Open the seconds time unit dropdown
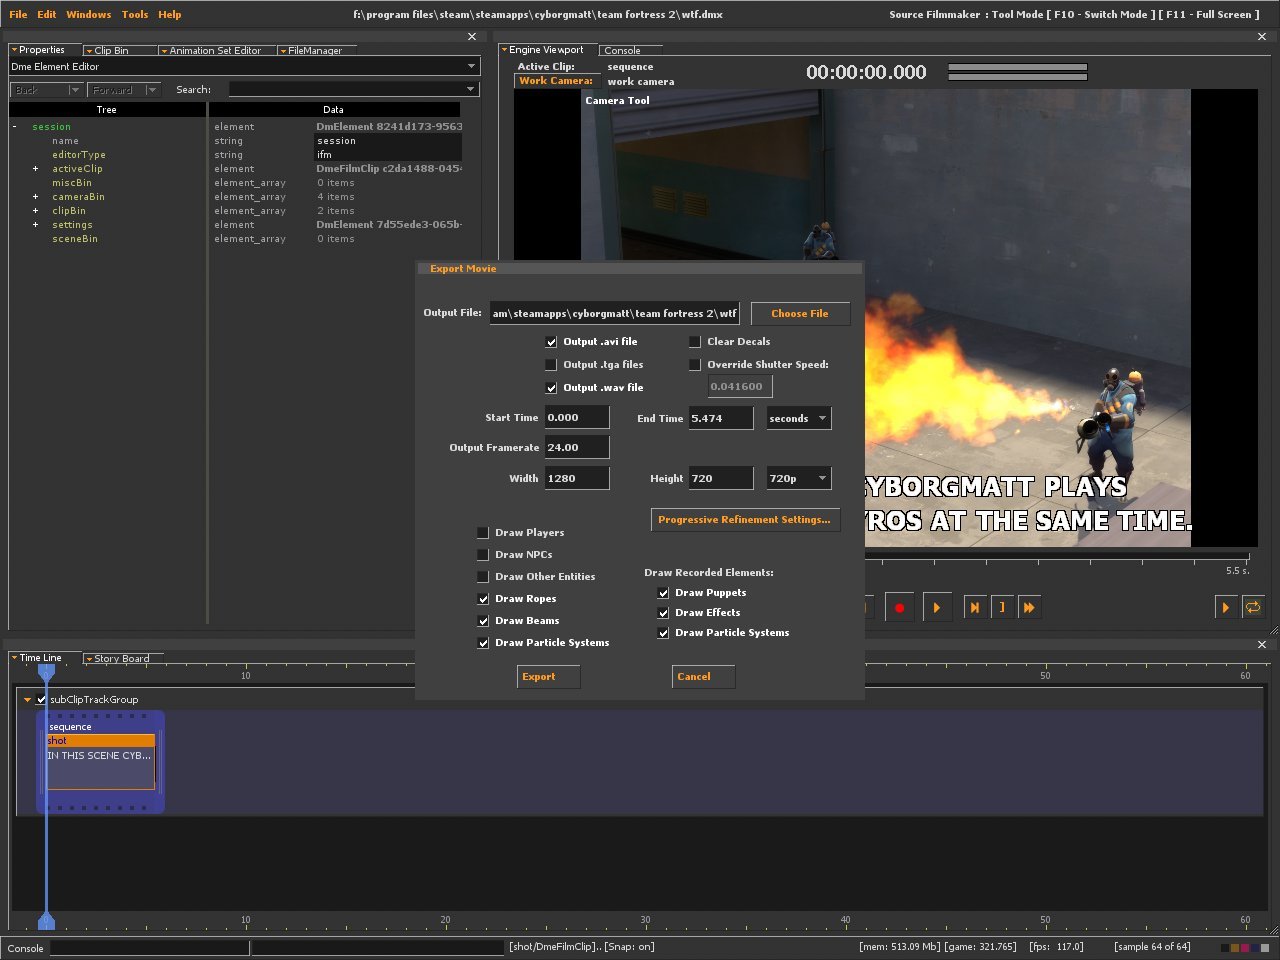The height and width of the screenshot is (960, 1280). [x=798, y=419]
